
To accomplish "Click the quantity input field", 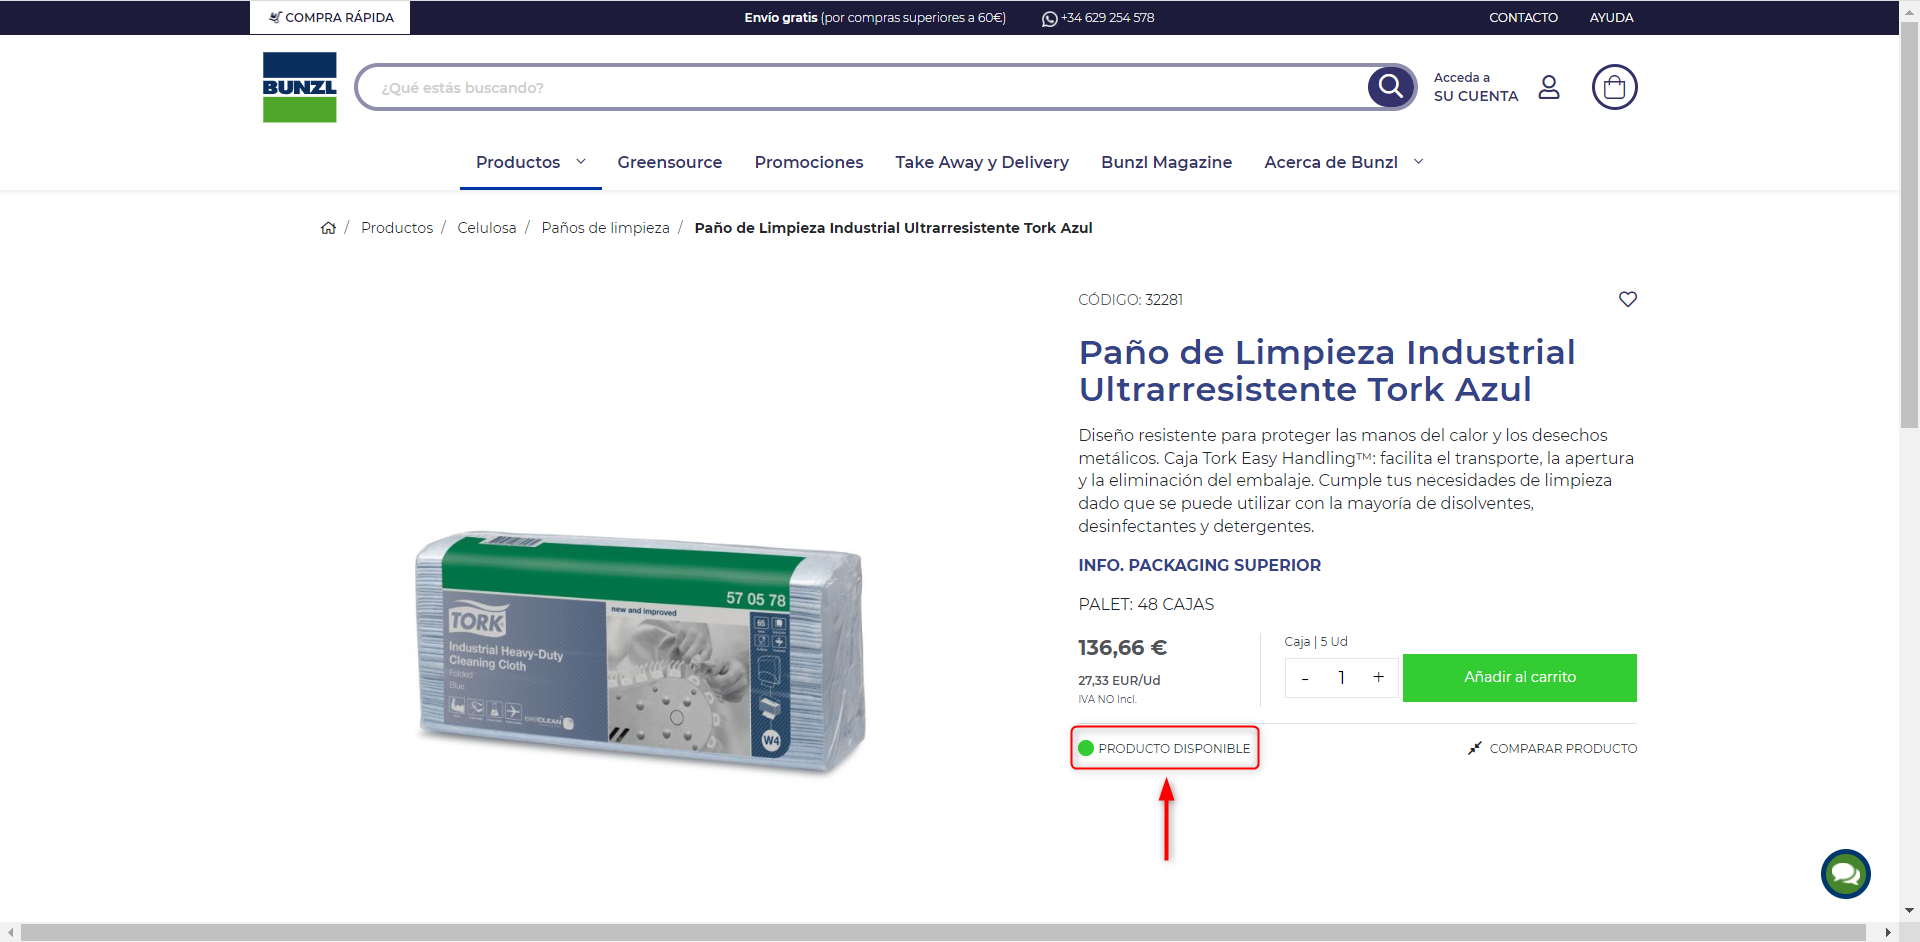I will (1341, 678).
